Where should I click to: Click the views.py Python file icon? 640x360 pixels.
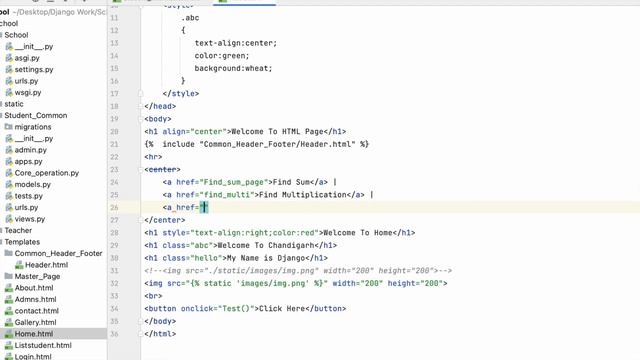point(9,219)
